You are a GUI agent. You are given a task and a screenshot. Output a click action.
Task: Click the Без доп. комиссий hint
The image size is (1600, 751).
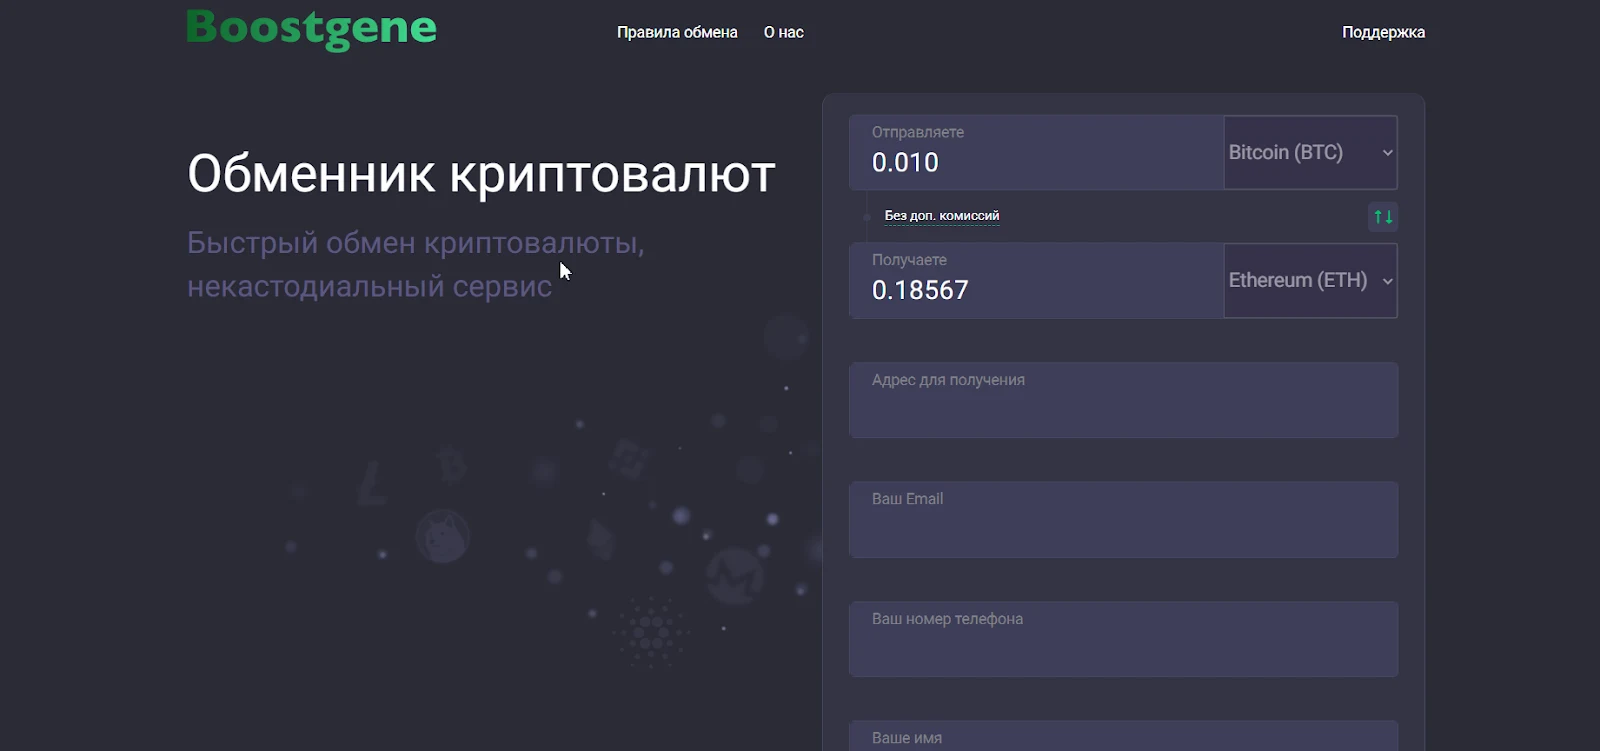(x=942, y=215)
